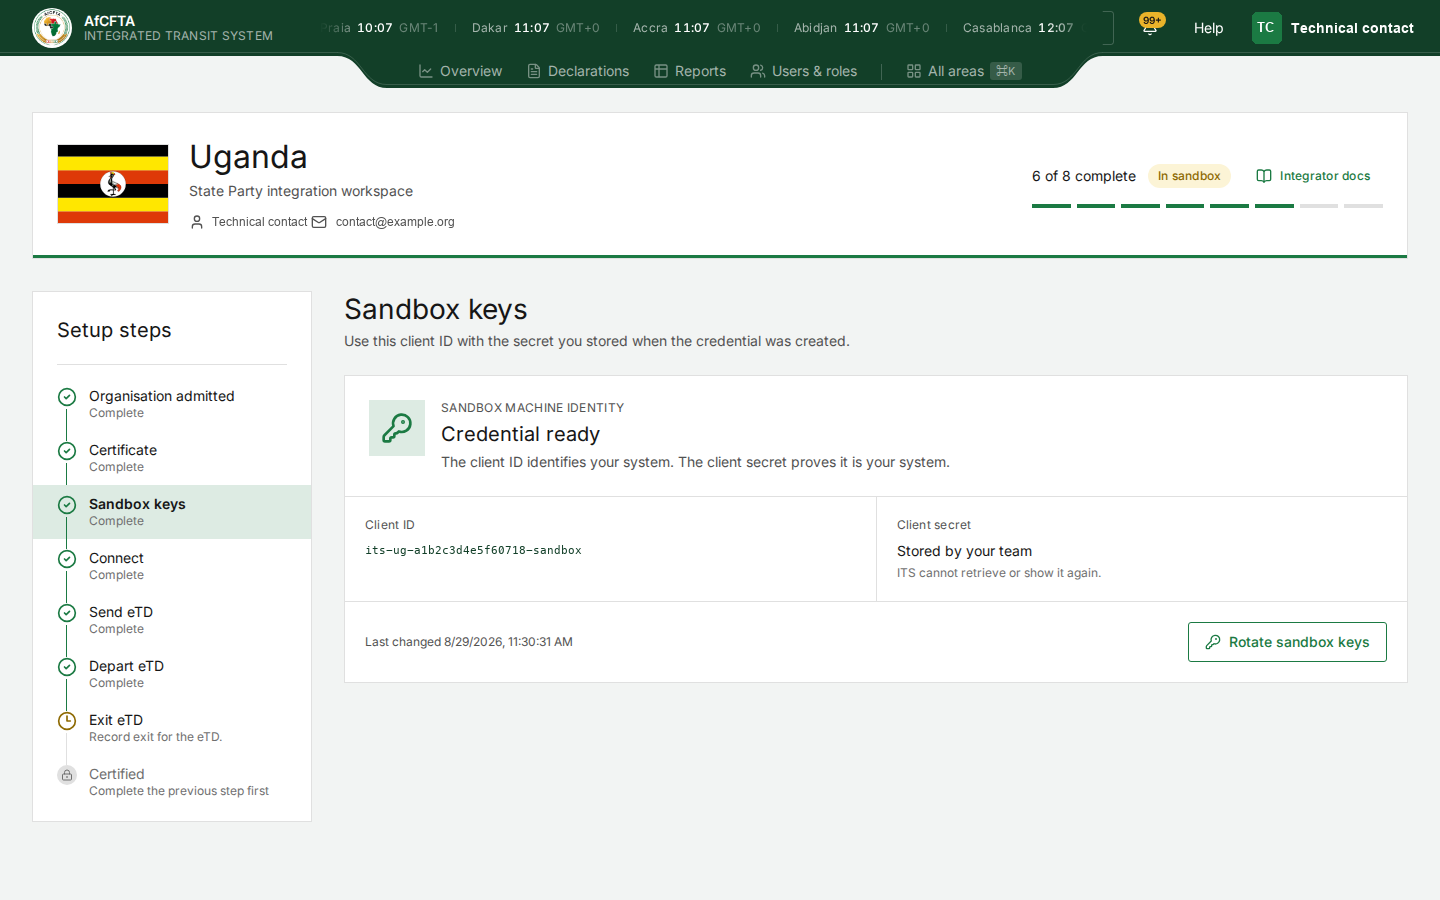
Task: Click the client ID value its-ug-a1b2c3d4e5f60718-sandbox
Action: point(473,550)
